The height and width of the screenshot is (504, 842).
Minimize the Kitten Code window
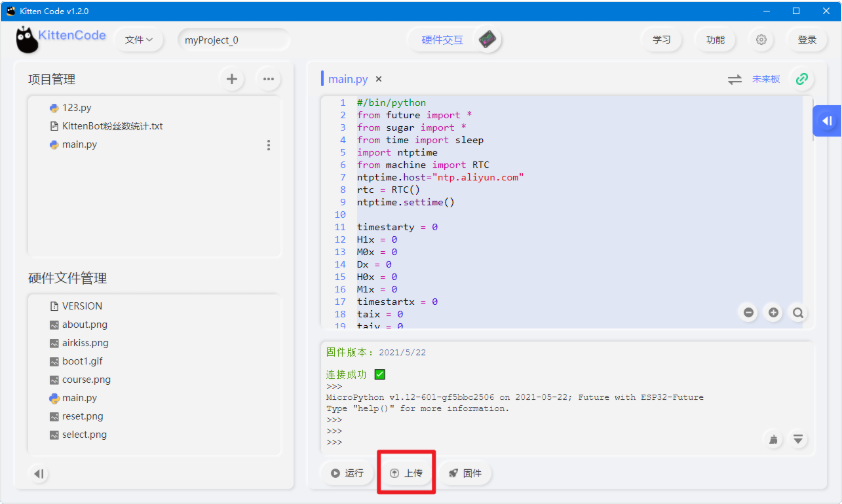[766, 11]
